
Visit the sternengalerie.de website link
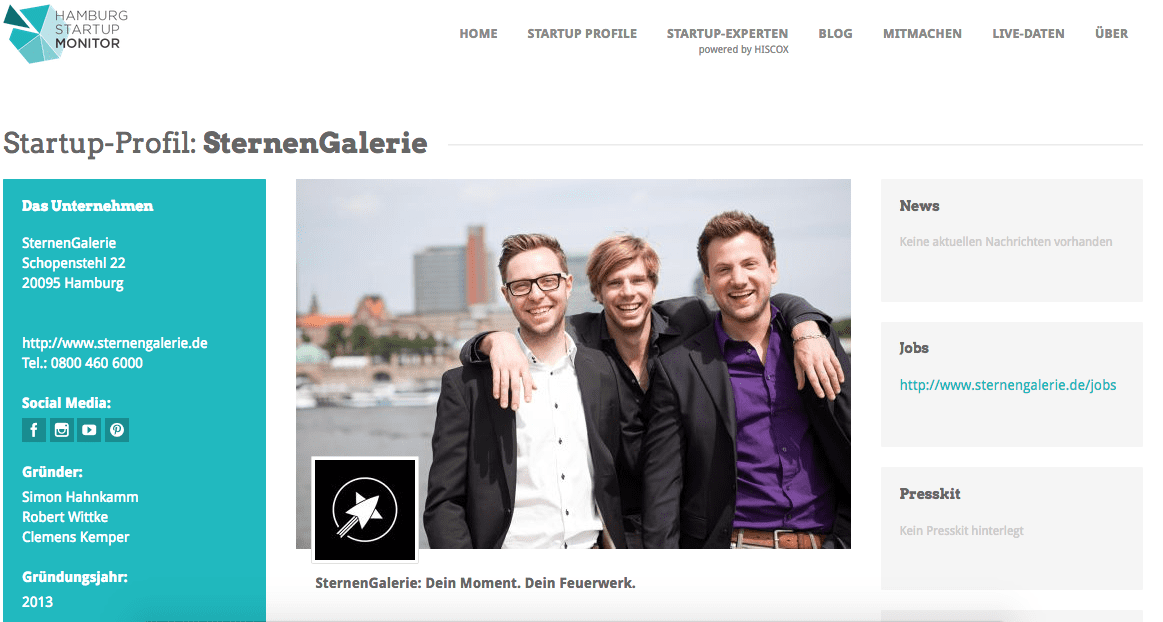click(115, 343)
